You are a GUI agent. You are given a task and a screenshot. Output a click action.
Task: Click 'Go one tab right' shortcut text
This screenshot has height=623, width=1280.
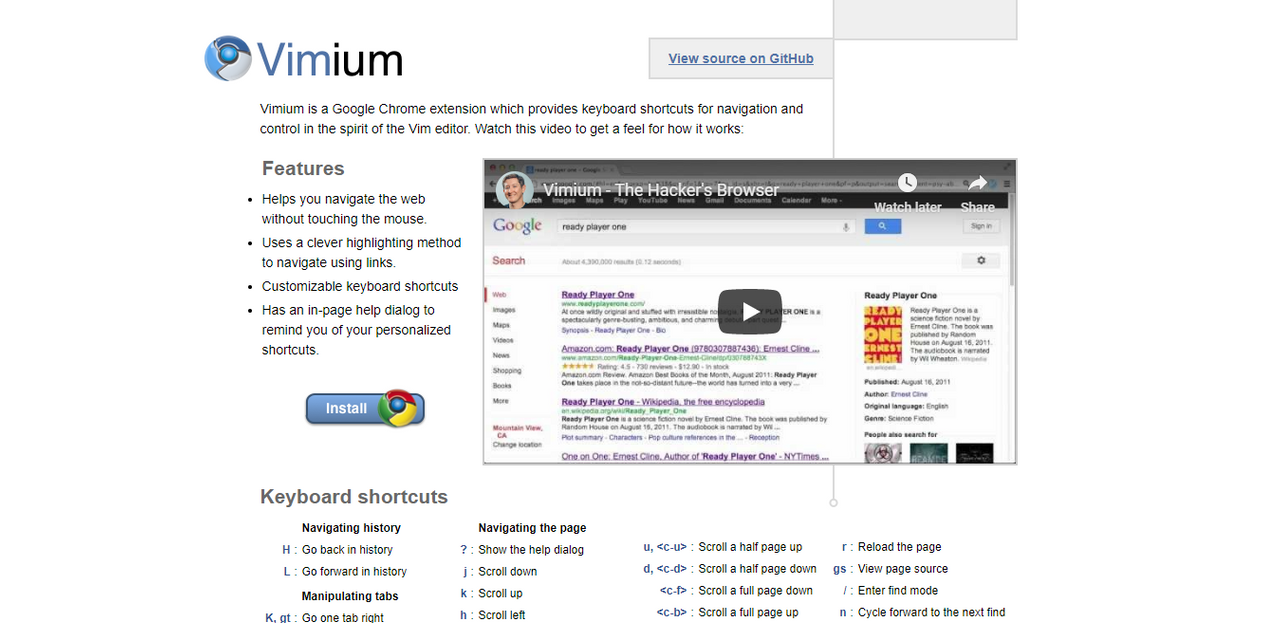(x=343, y=618)
